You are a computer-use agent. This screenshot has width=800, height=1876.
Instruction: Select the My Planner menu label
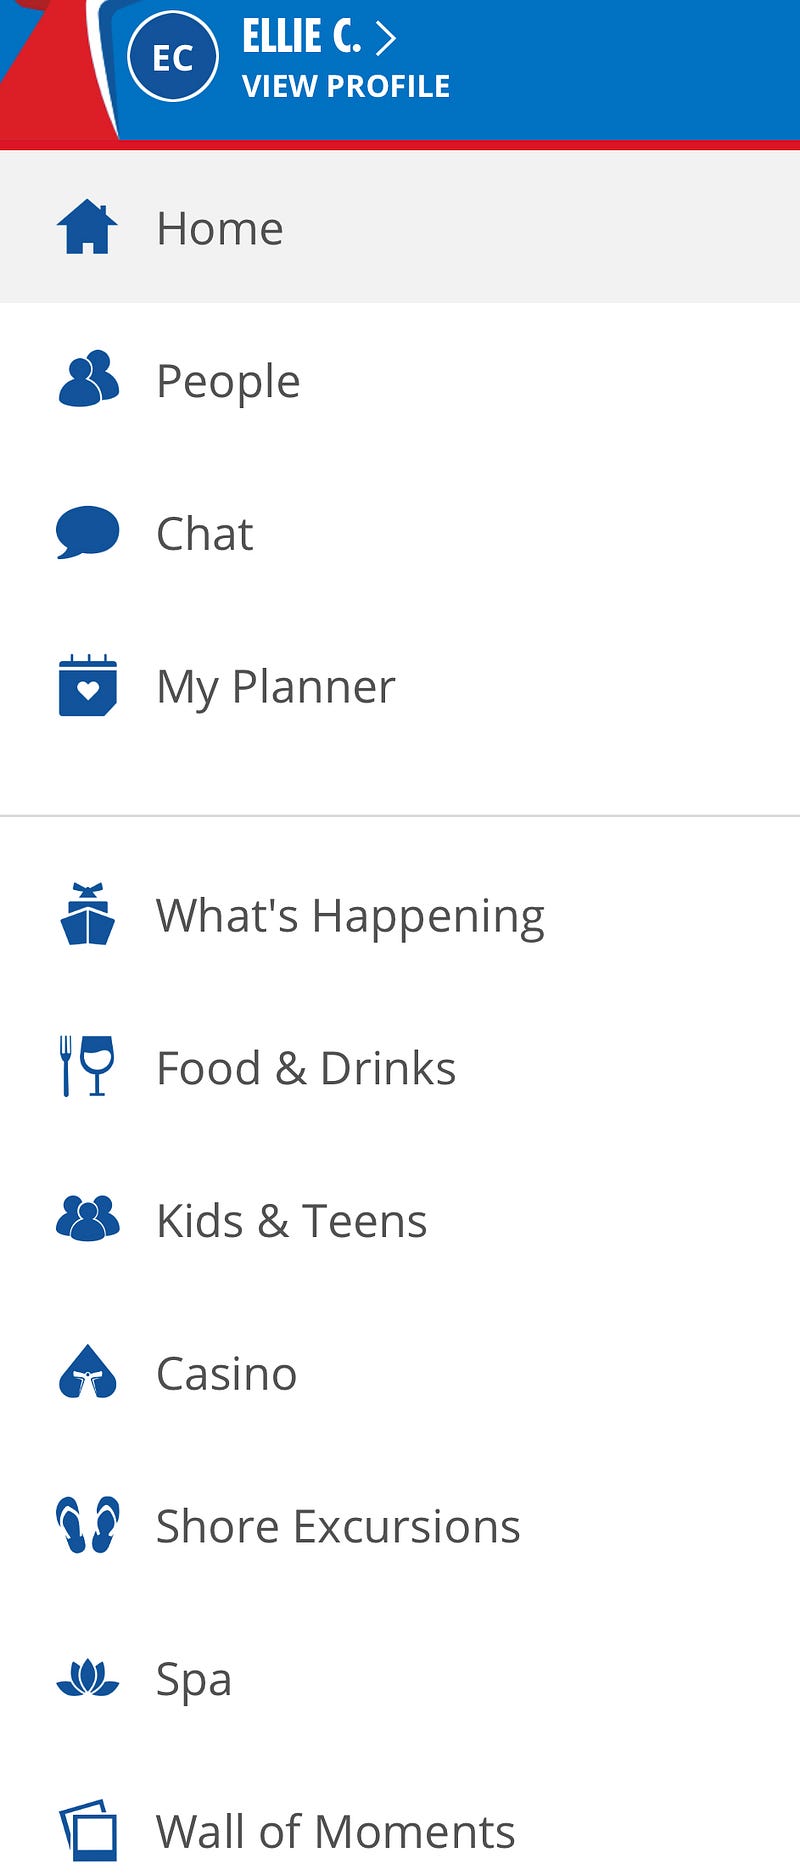(x=276, y=687)
